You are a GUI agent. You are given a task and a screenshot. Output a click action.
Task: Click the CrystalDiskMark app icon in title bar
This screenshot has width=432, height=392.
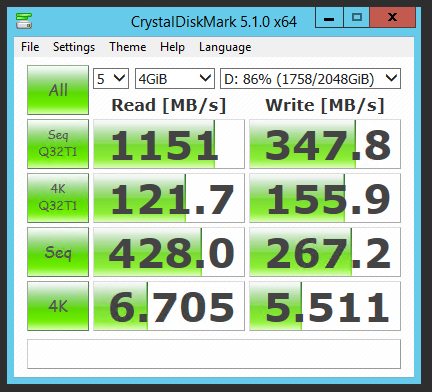click(24, 21)
